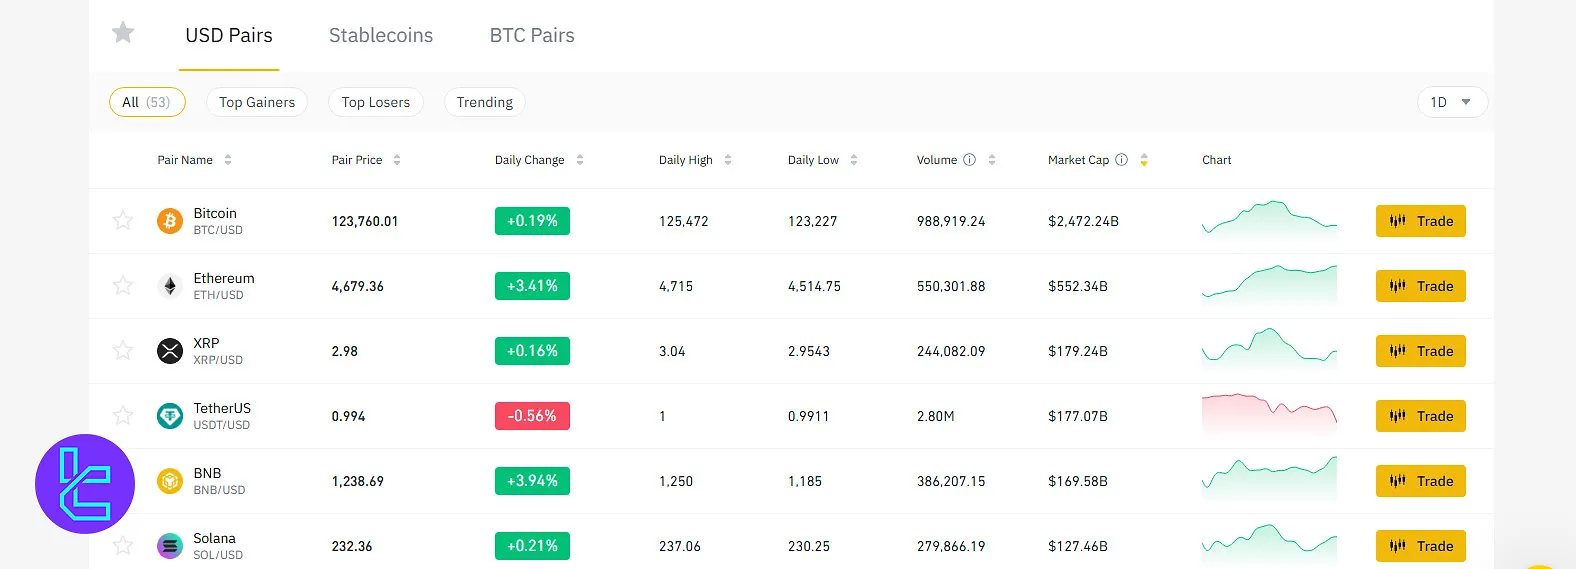The height and width of the screenshot is (569, 1576).
Task: View the TetherUS red sparkline chart
Action: click(x=1269, y=414)
